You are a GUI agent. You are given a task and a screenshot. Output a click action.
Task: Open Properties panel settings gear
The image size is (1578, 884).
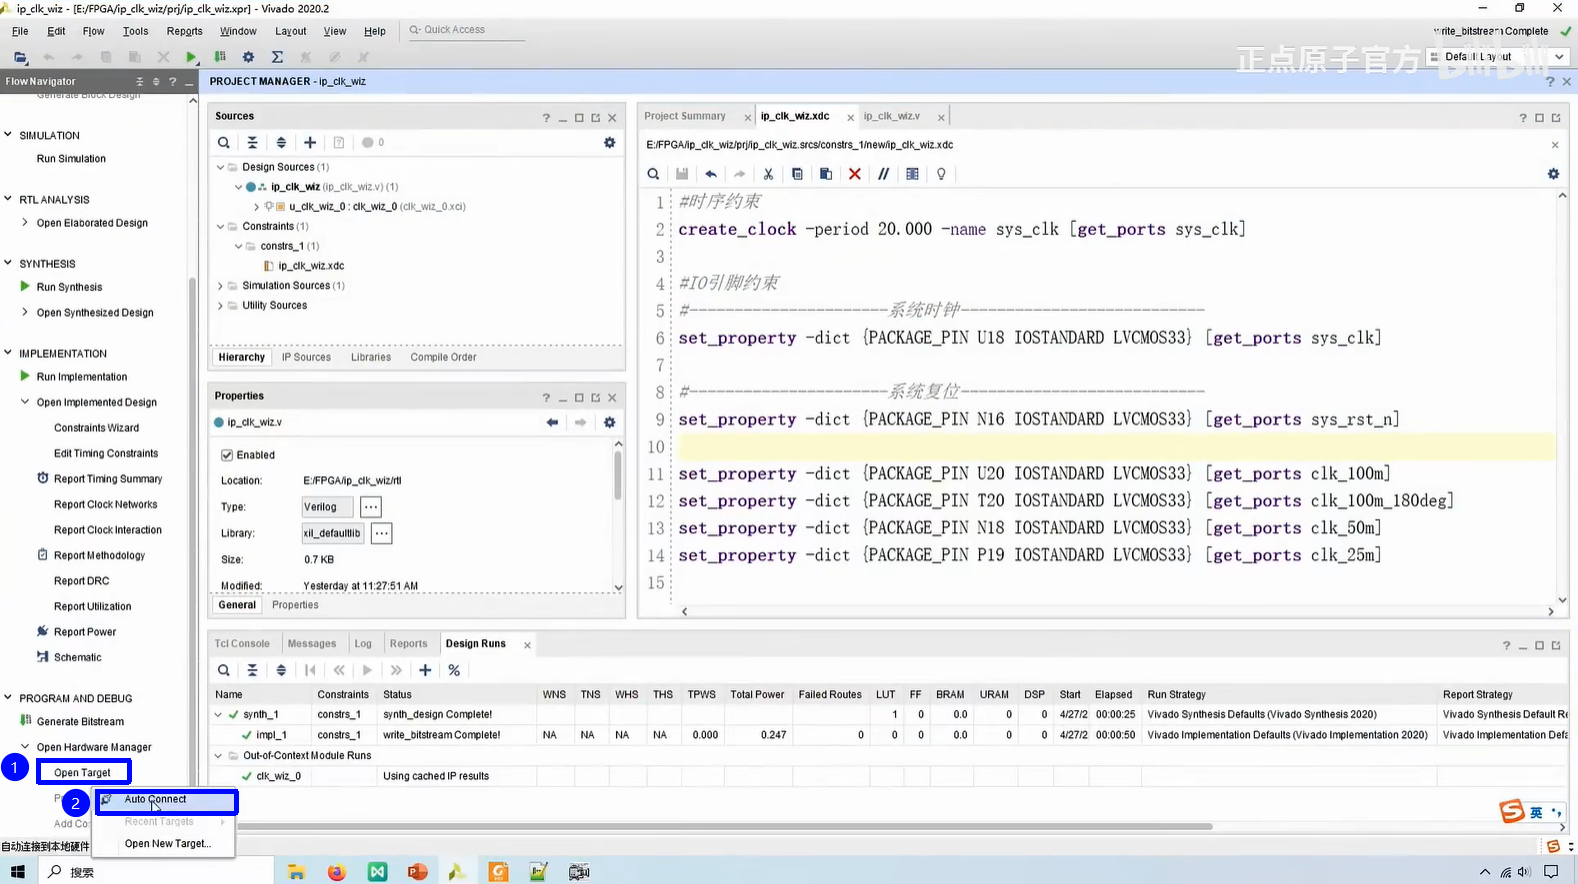609,422
